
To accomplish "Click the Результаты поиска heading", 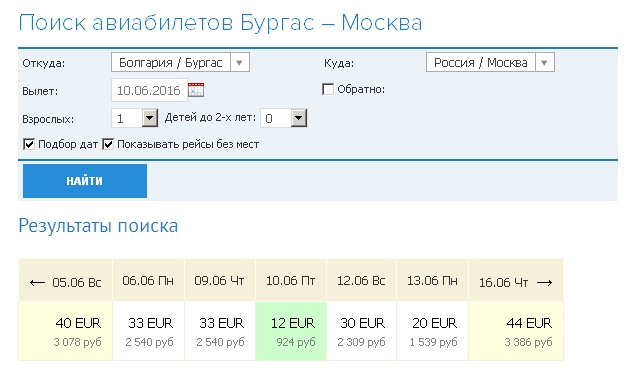I will 98,226.
